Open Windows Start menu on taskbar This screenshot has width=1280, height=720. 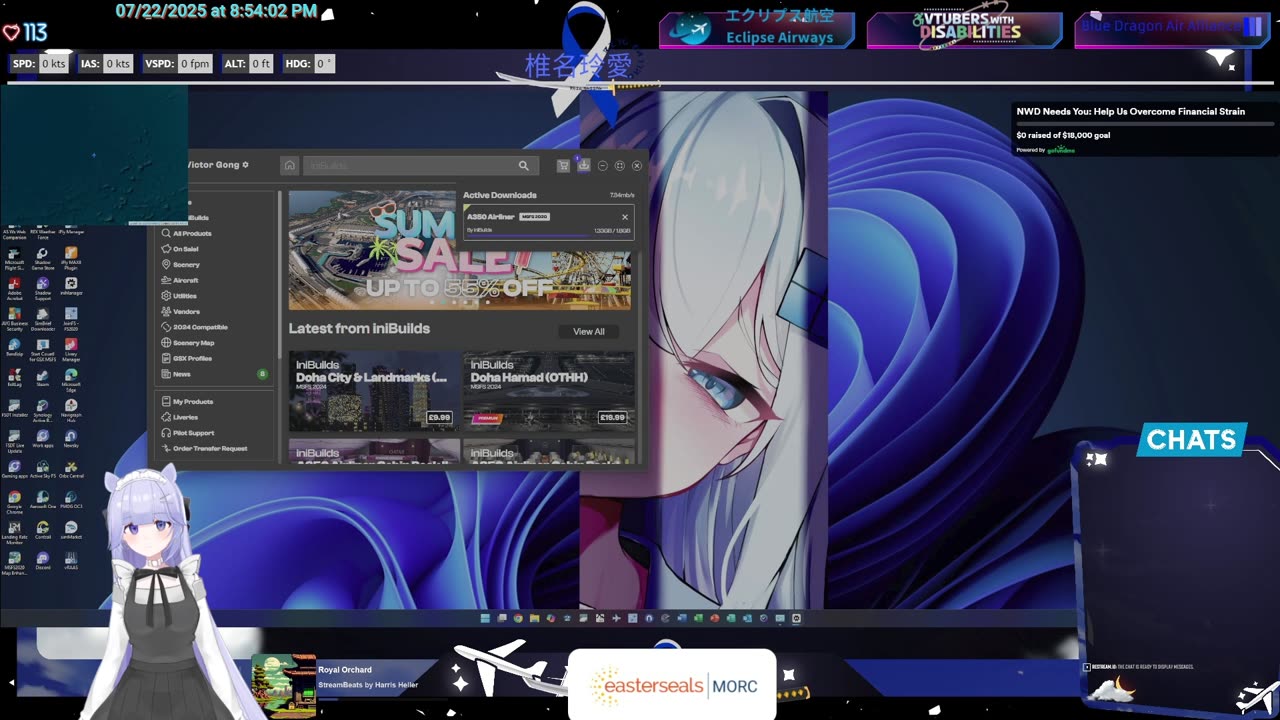pos(485,618)
